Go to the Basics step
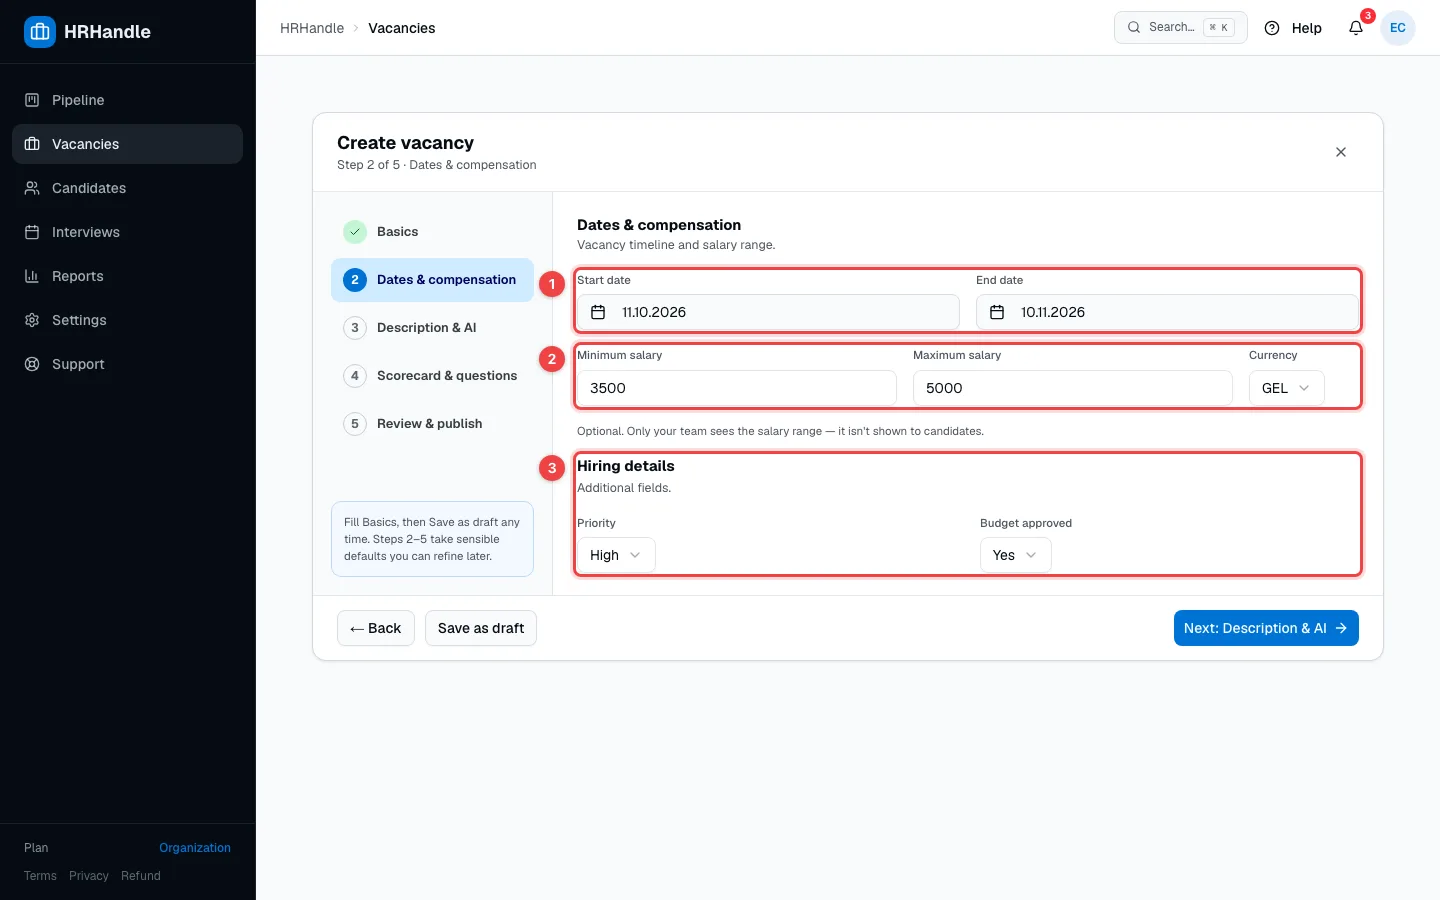 pos(432,232)
